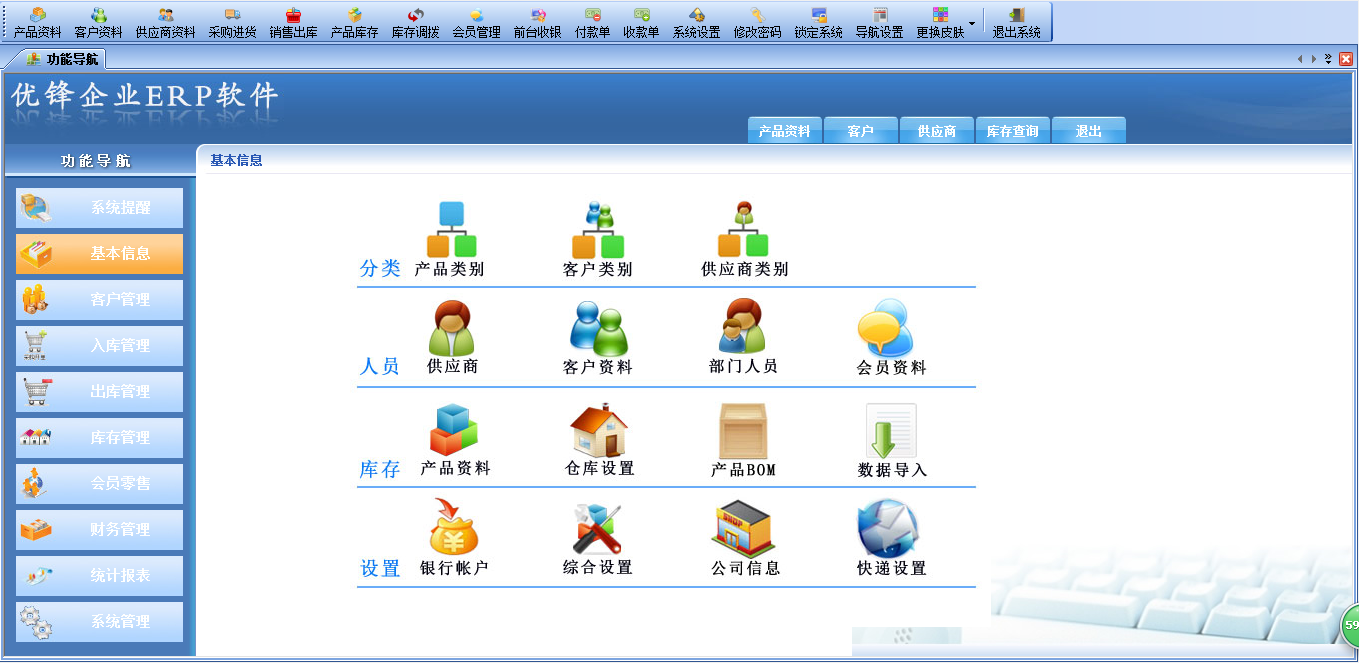Open 库存调拨 from the toolbar
The width and height of the screenshot is (1359, 663).
pos(415,22)
